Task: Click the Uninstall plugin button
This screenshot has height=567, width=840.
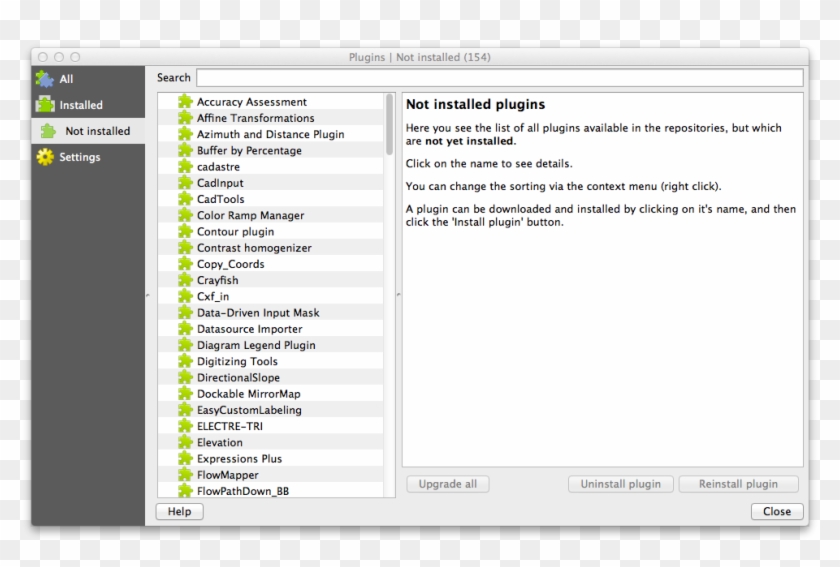Action: coord(620,484)
